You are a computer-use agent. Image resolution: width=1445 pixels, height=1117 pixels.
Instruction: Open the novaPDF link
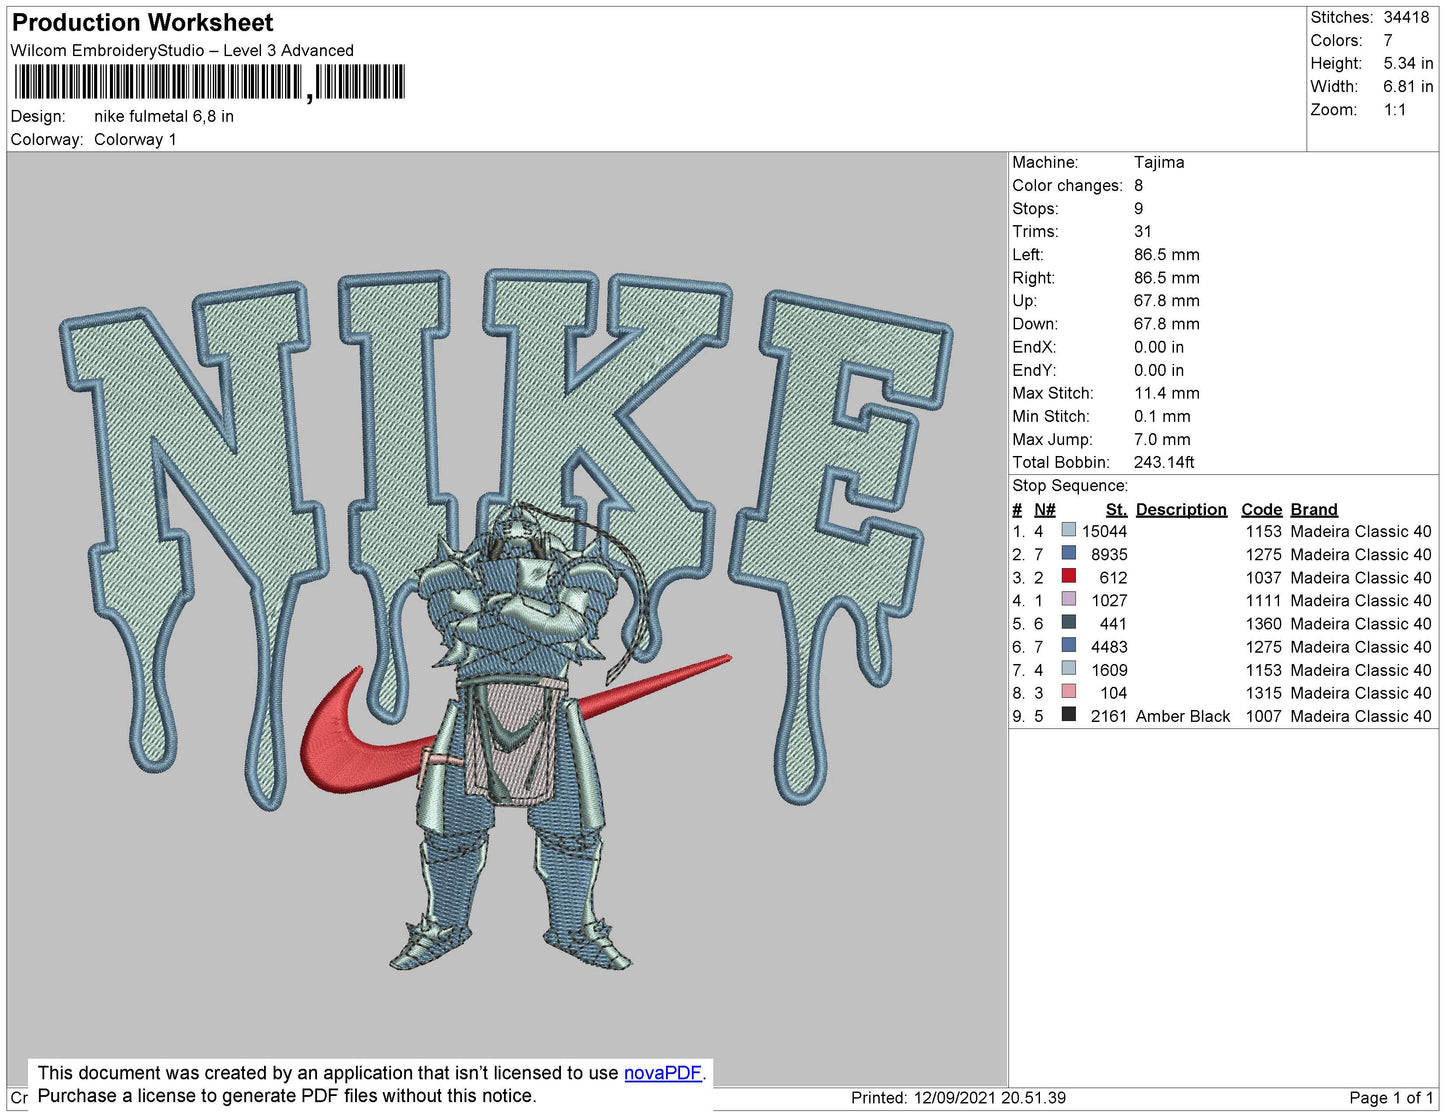pyautogui.click(x=662, y=1072)
